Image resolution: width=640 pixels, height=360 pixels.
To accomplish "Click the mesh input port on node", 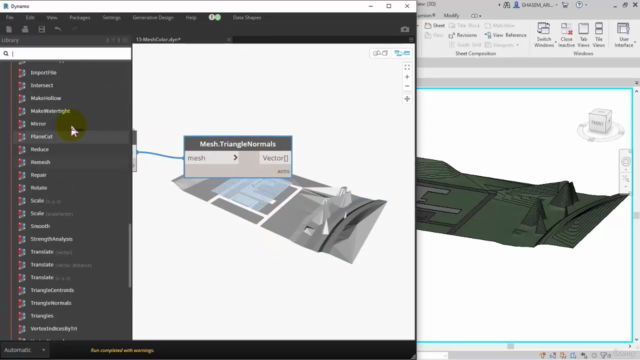I will tap(212, 158).
